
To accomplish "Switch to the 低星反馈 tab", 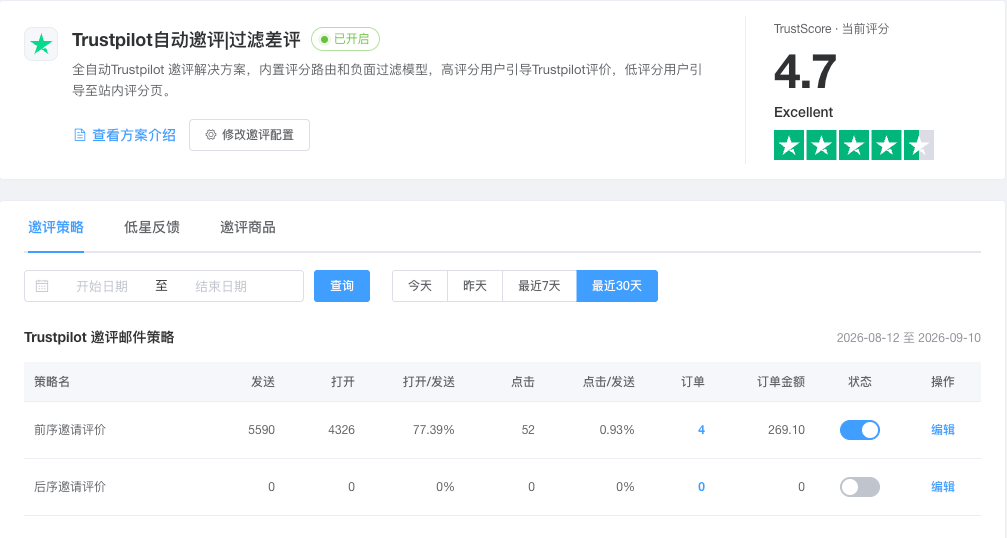I will coord(152,227).
